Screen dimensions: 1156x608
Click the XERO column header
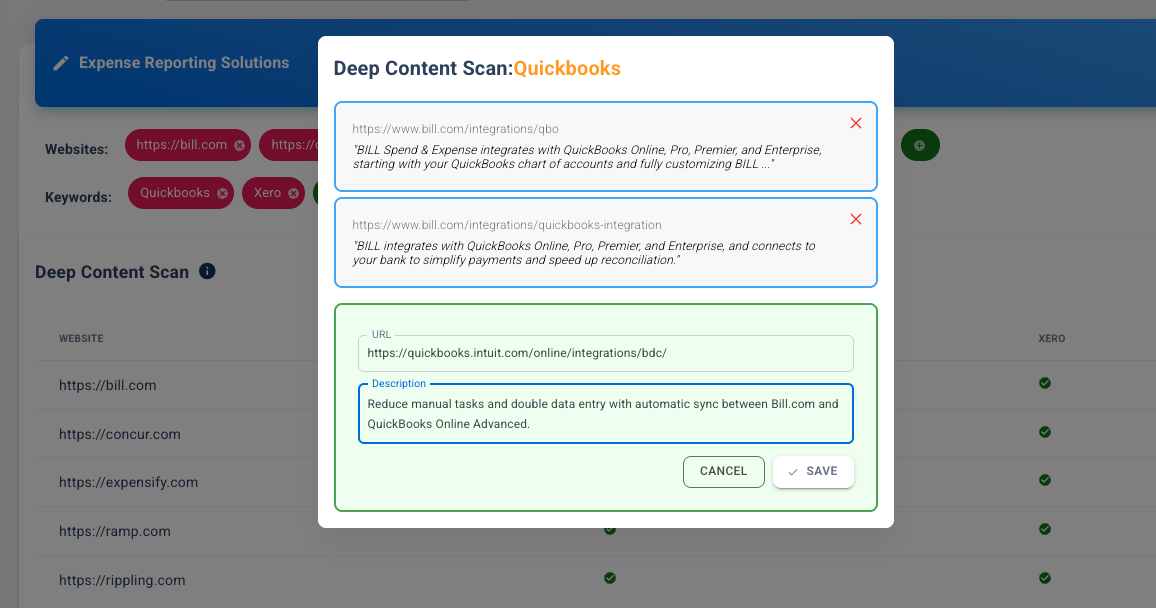pyautogui.click(x=1051, y=338)
